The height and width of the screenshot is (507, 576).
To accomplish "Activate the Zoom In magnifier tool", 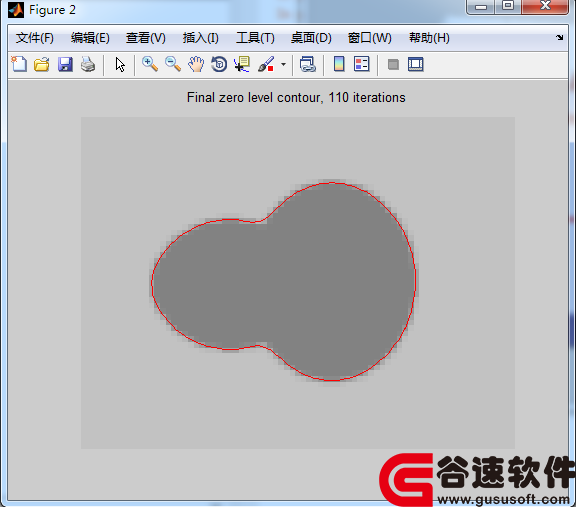I will tap(150, 64).
